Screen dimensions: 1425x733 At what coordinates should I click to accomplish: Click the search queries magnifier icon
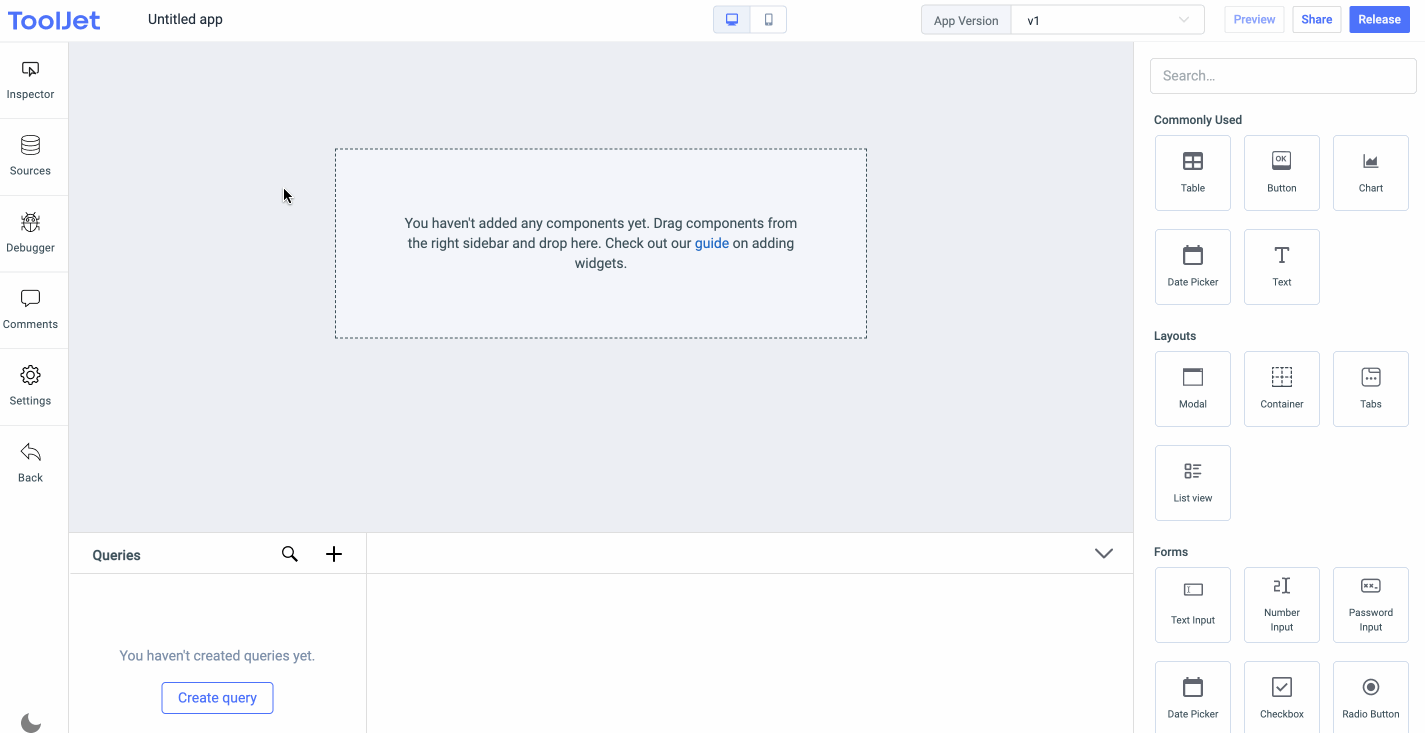(x=290, y=554)
